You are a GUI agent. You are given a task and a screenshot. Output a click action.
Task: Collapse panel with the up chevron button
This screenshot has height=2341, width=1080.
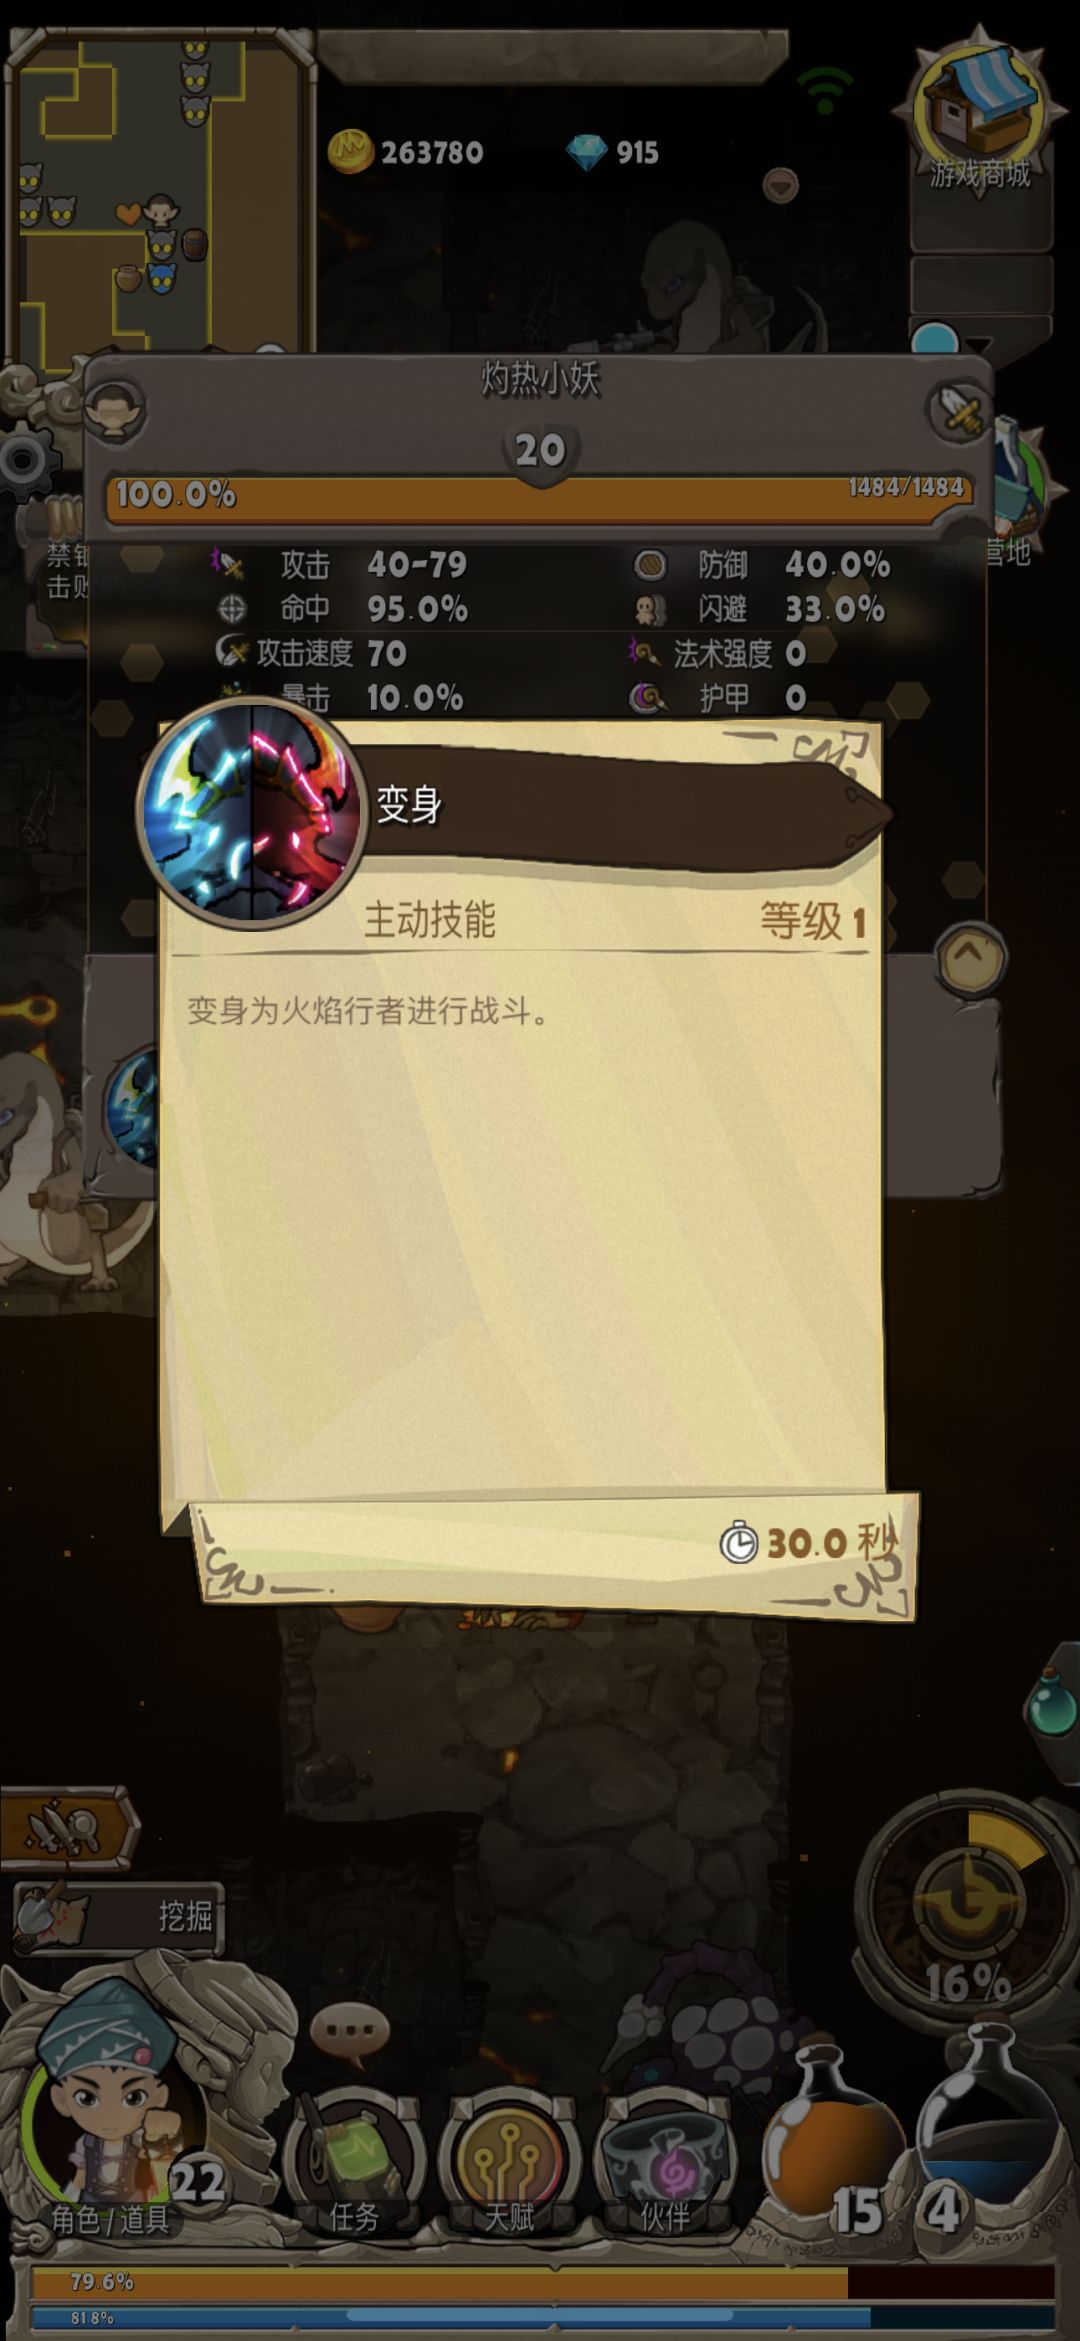[x=969, y=958]
